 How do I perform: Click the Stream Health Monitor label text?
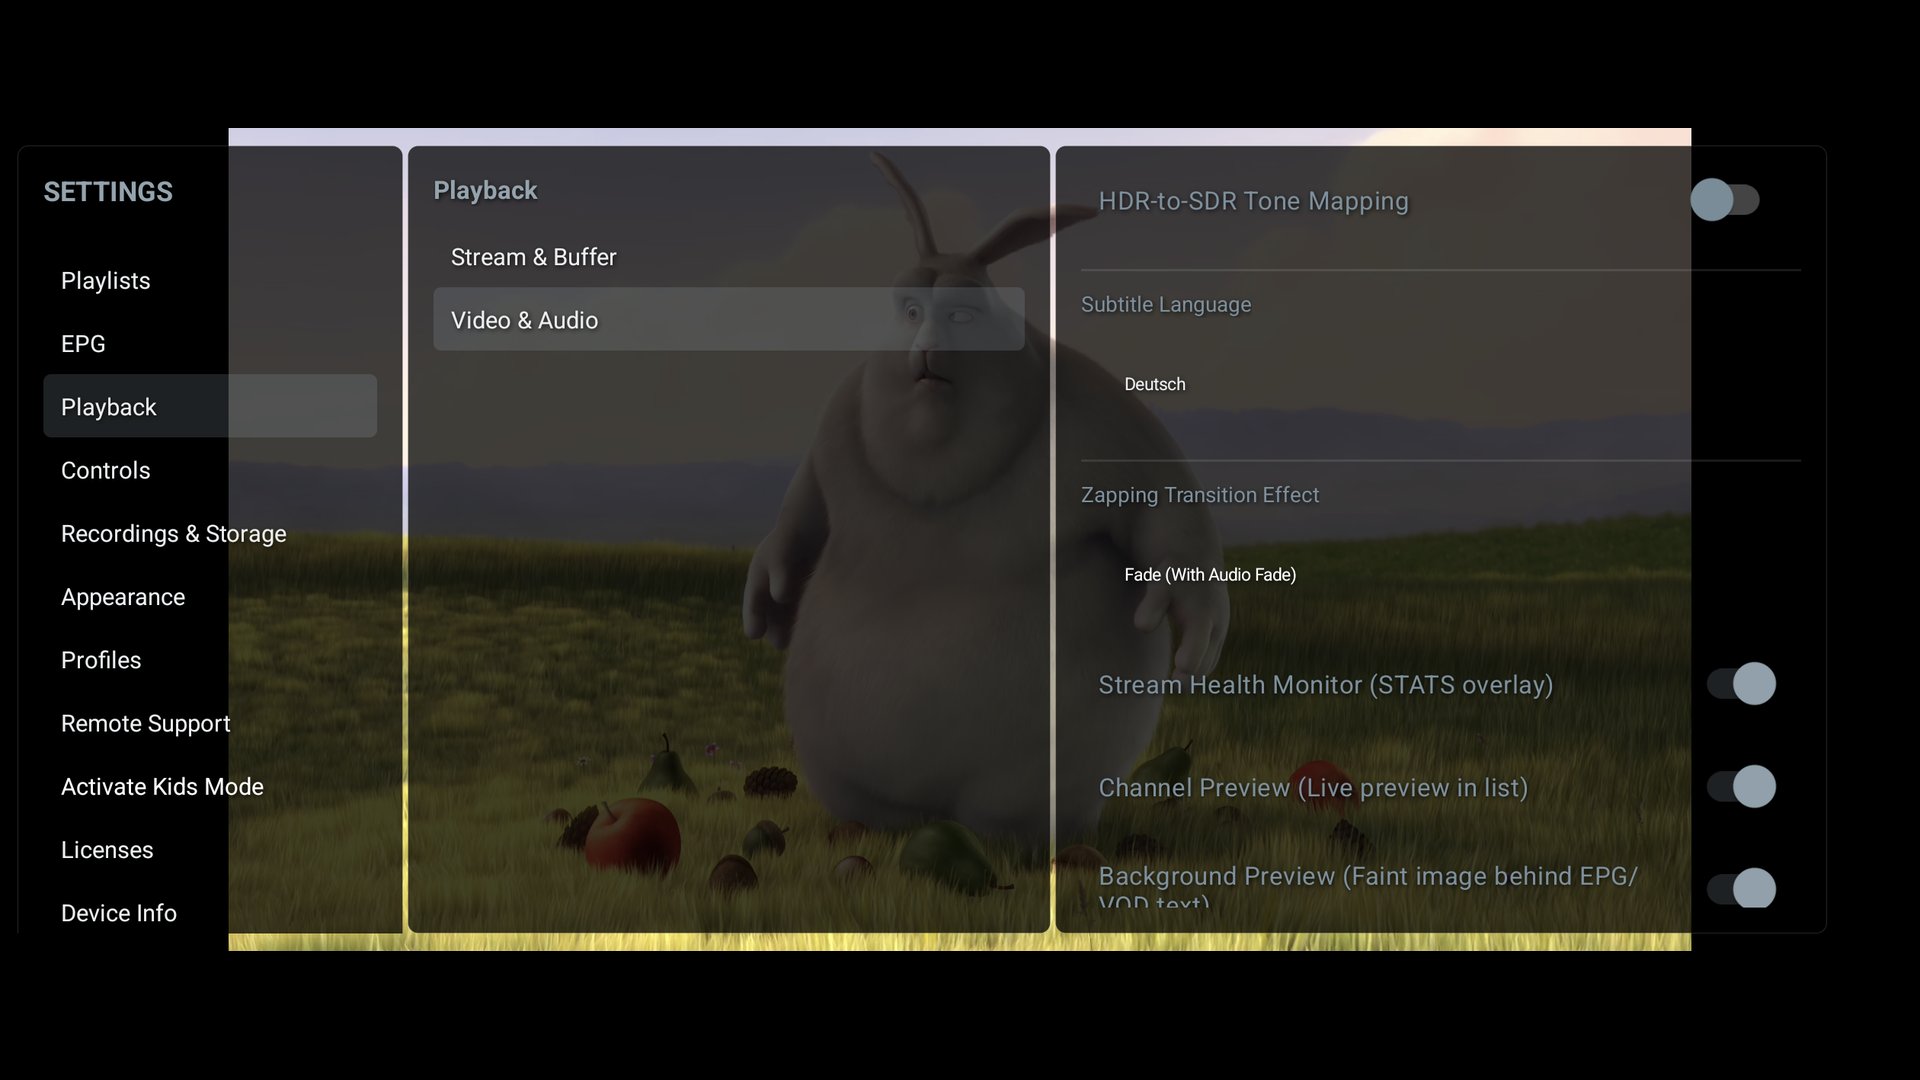1325,685
